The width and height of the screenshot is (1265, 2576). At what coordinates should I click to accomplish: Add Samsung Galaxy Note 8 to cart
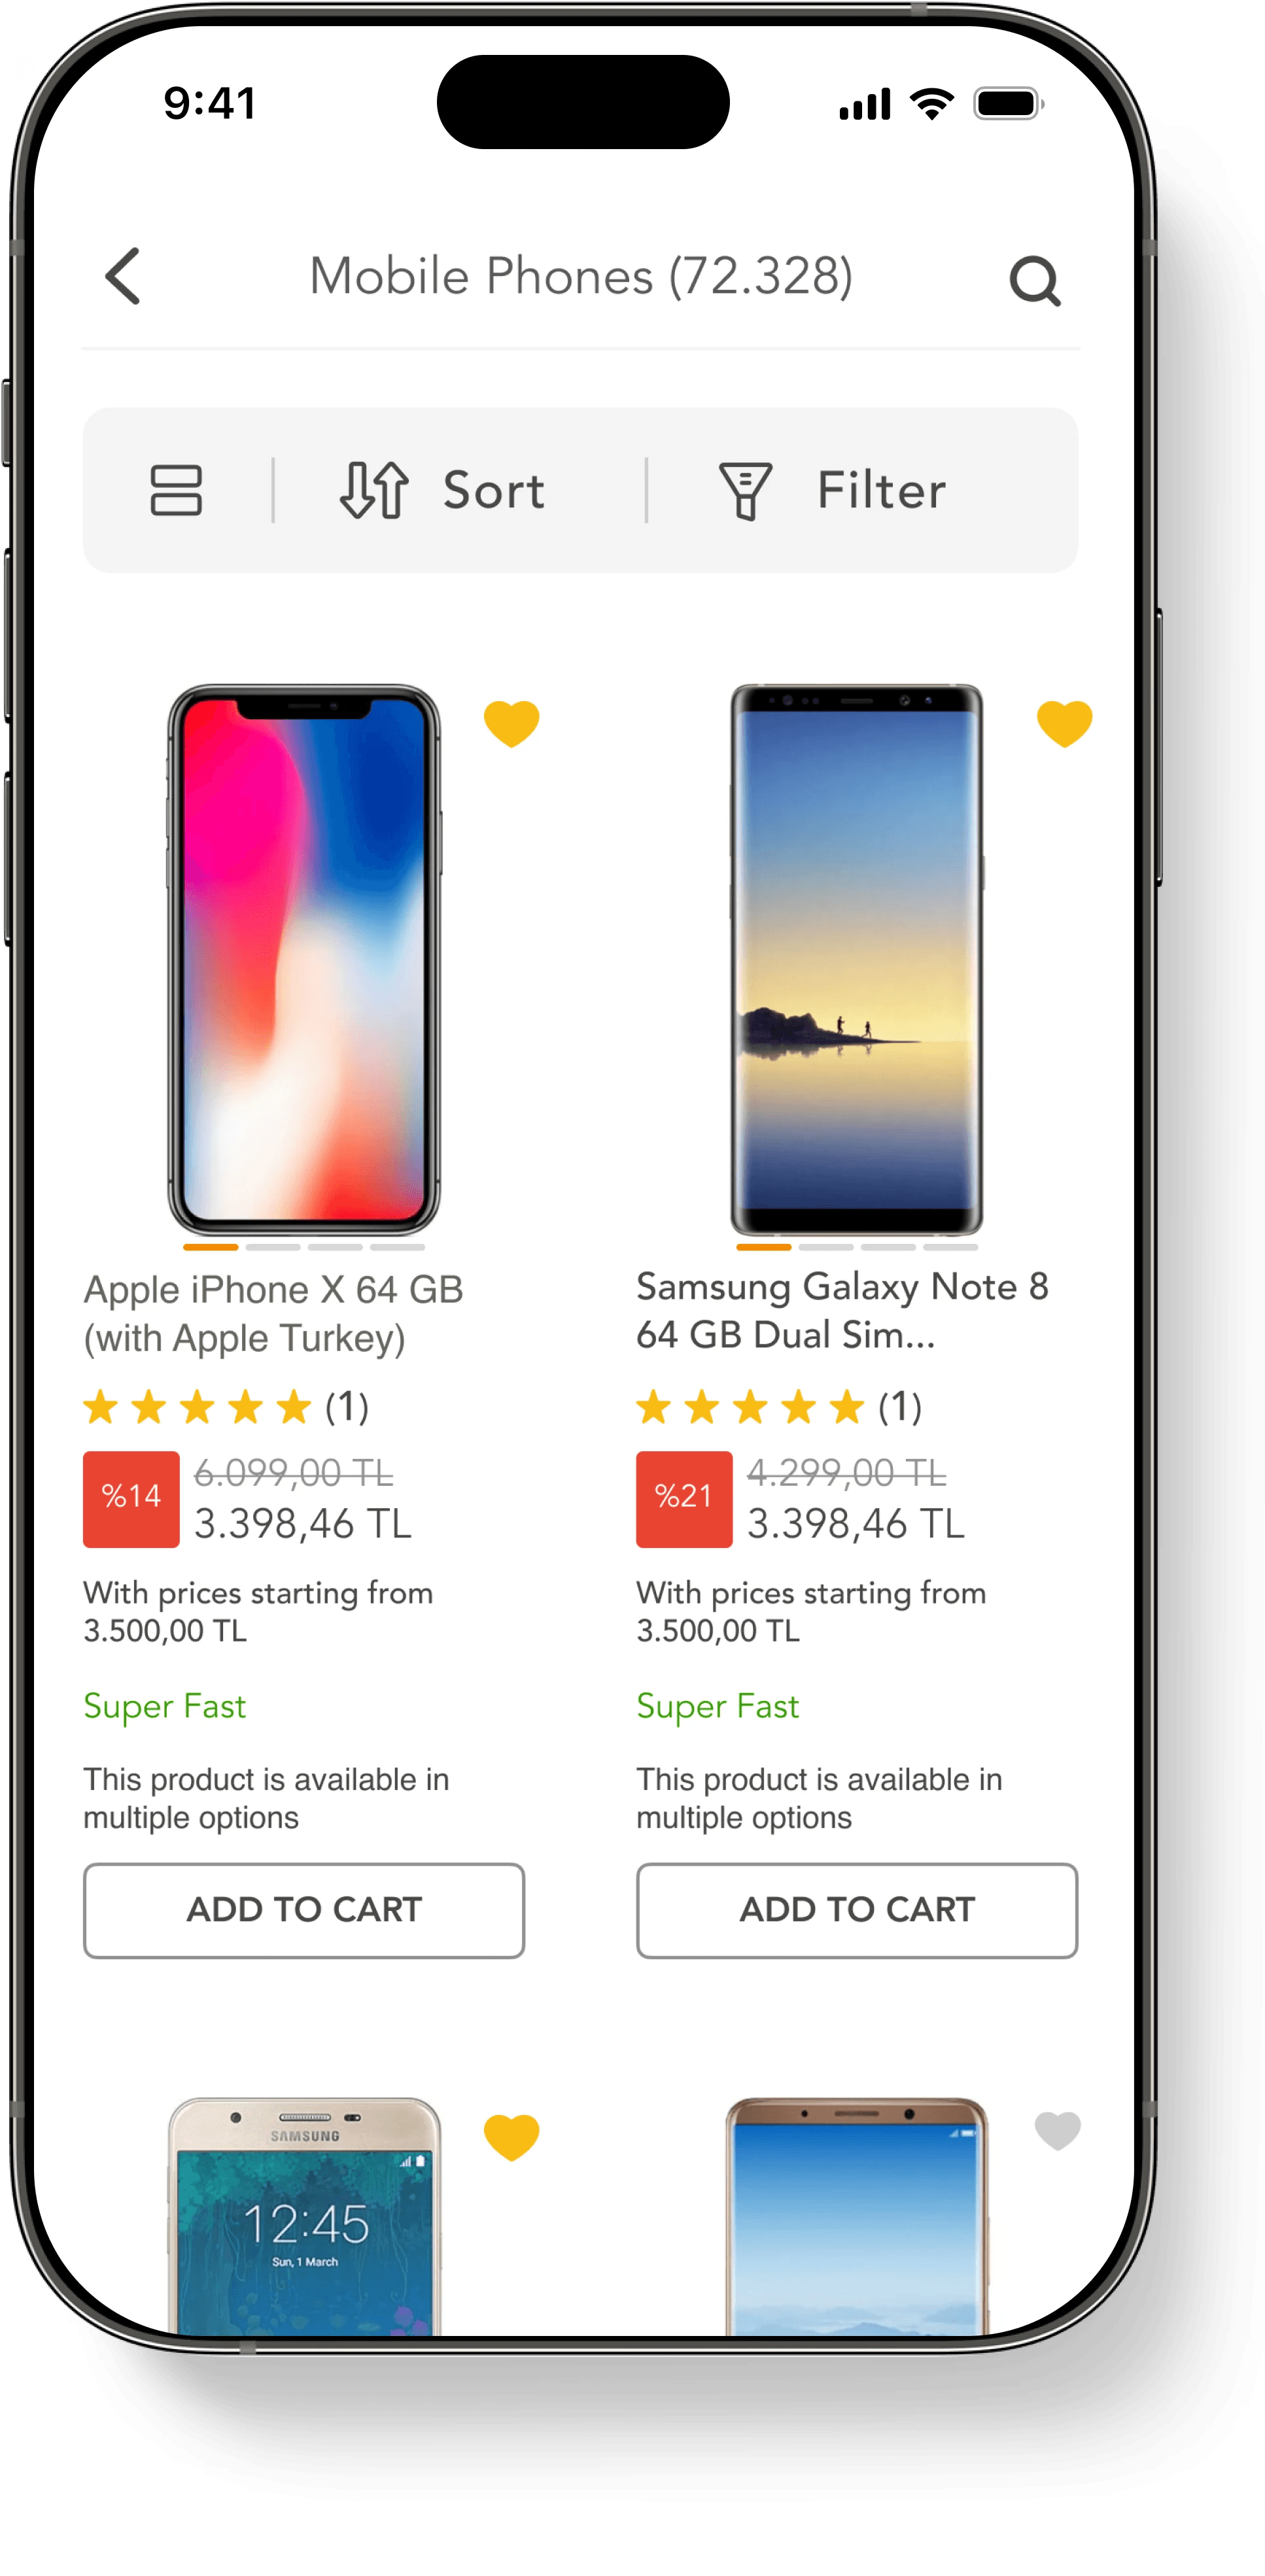(857, 1910)
